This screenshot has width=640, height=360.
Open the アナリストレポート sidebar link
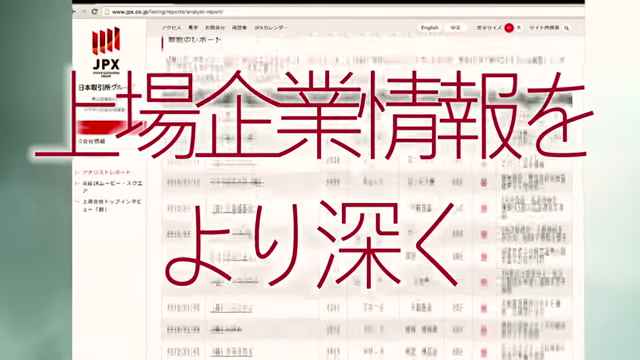coord(107,173)
